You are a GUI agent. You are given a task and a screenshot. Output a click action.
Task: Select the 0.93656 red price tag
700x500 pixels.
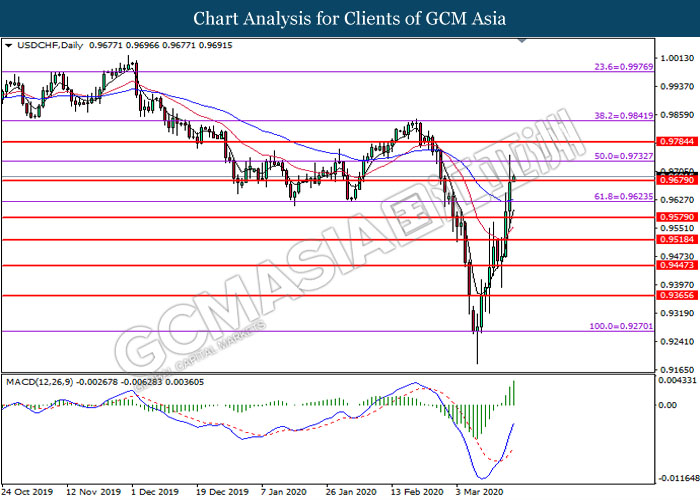click(x=677, y=295)
